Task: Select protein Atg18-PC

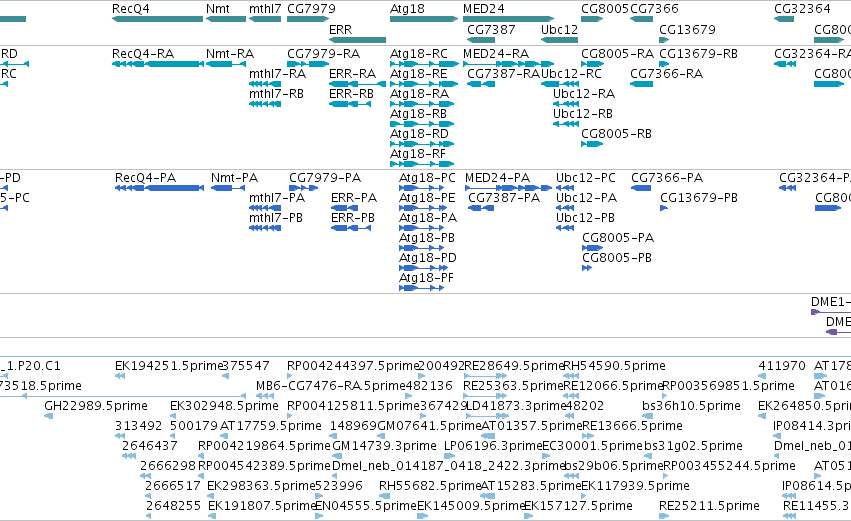Action: coord(422,188)
